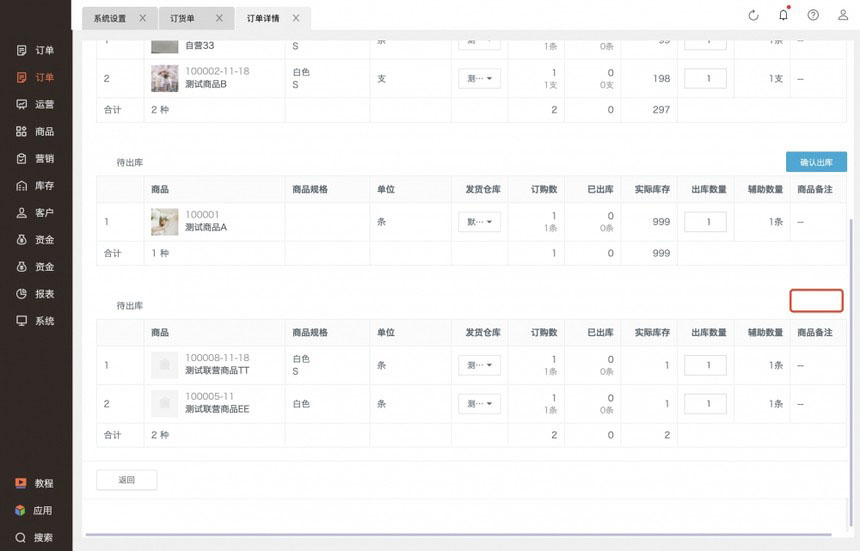Click the 出库数量 field for 测试商品A
Image resolution: width=860 pixels, height=551 pixels.
point(705,222)
